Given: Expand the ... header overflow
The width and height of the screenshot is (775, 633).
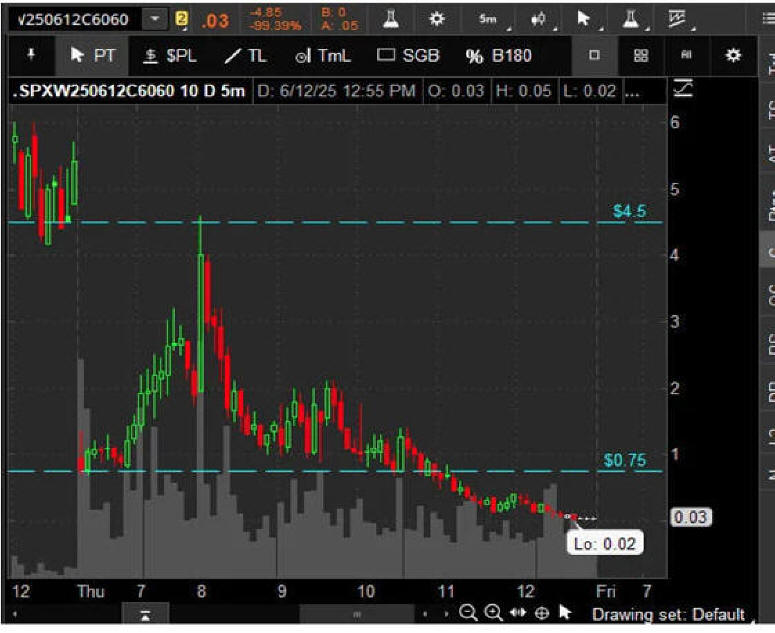Looking at the screenshot, I should pyautogui.click(x=632, y=92).
